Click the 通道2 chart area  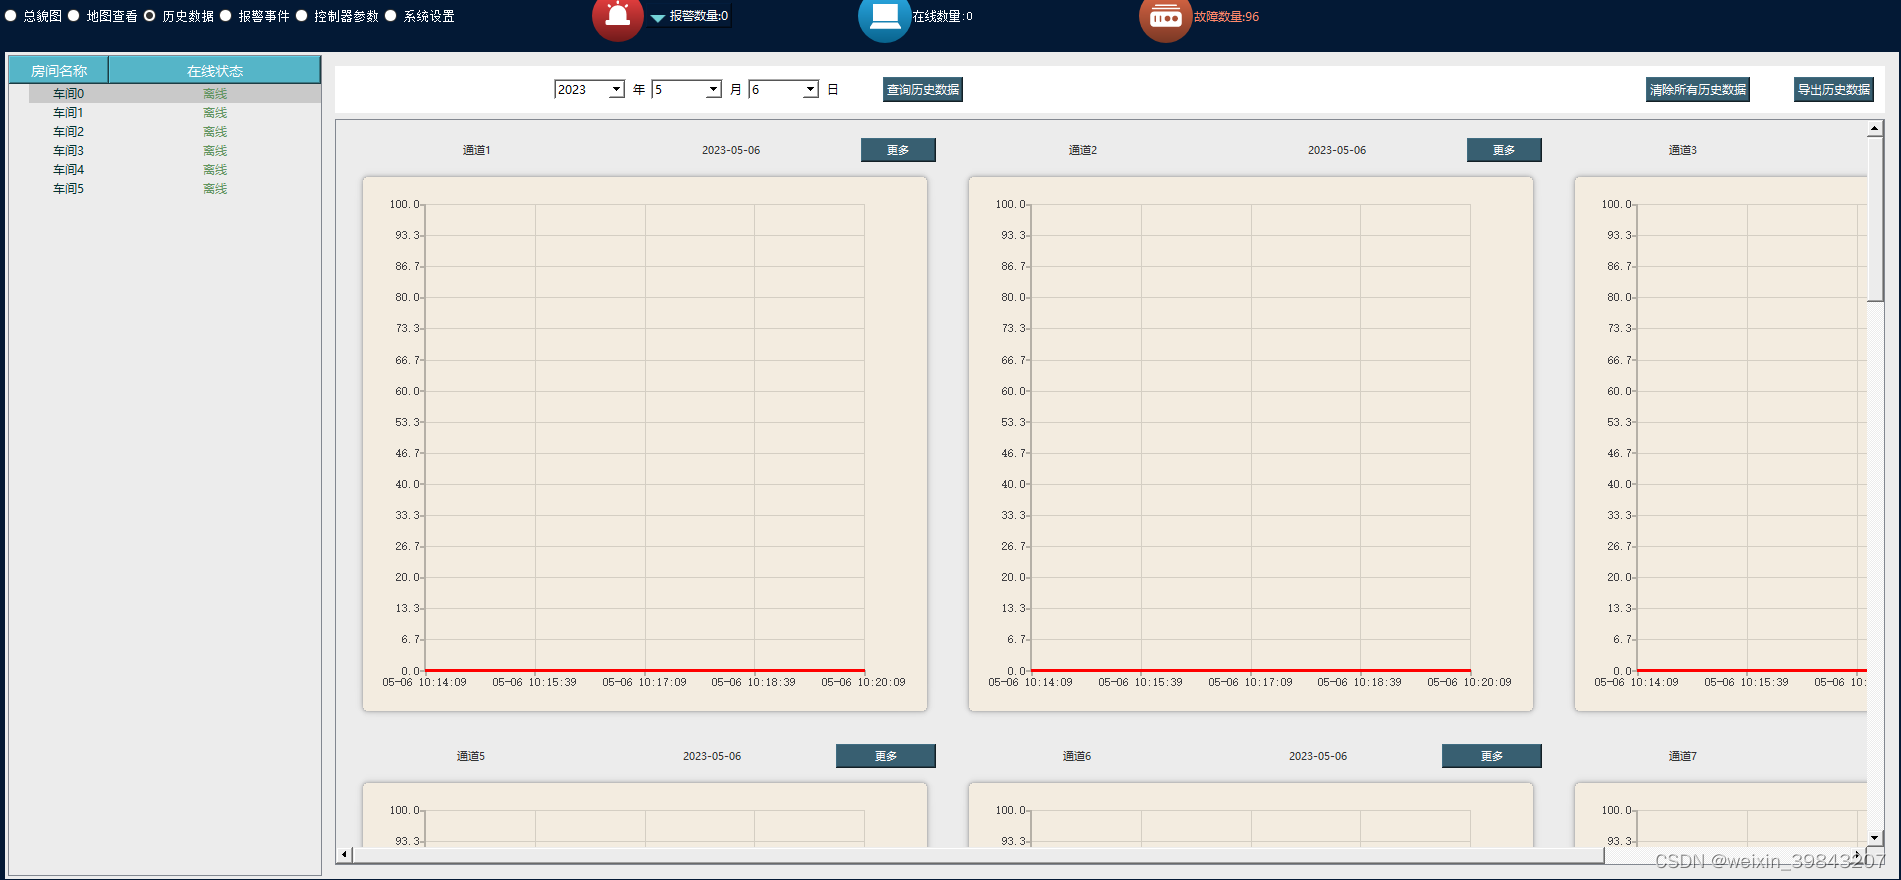tap(1251, 444)
